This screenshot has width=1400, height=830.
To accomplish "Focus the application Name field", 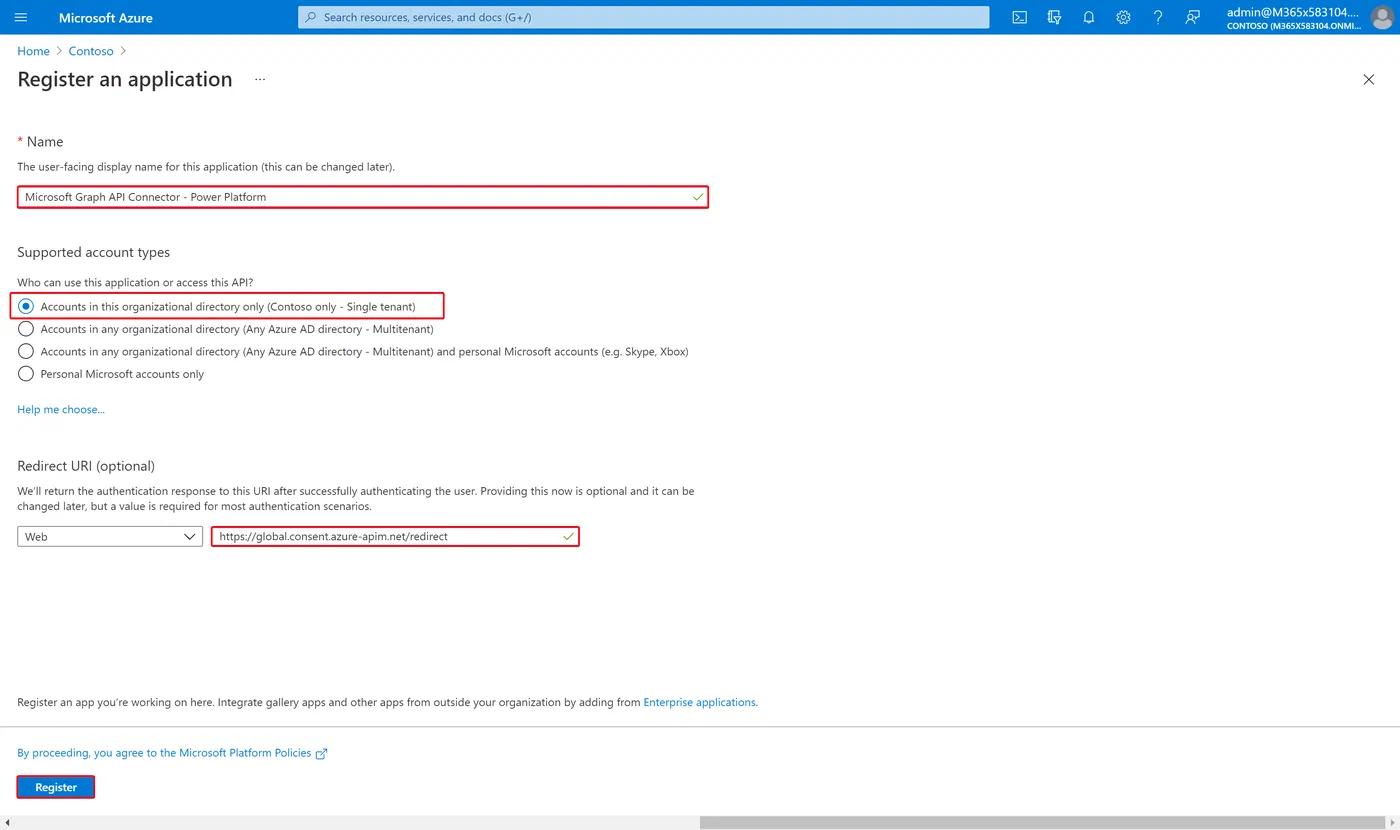I will click(x=363, y=197).
